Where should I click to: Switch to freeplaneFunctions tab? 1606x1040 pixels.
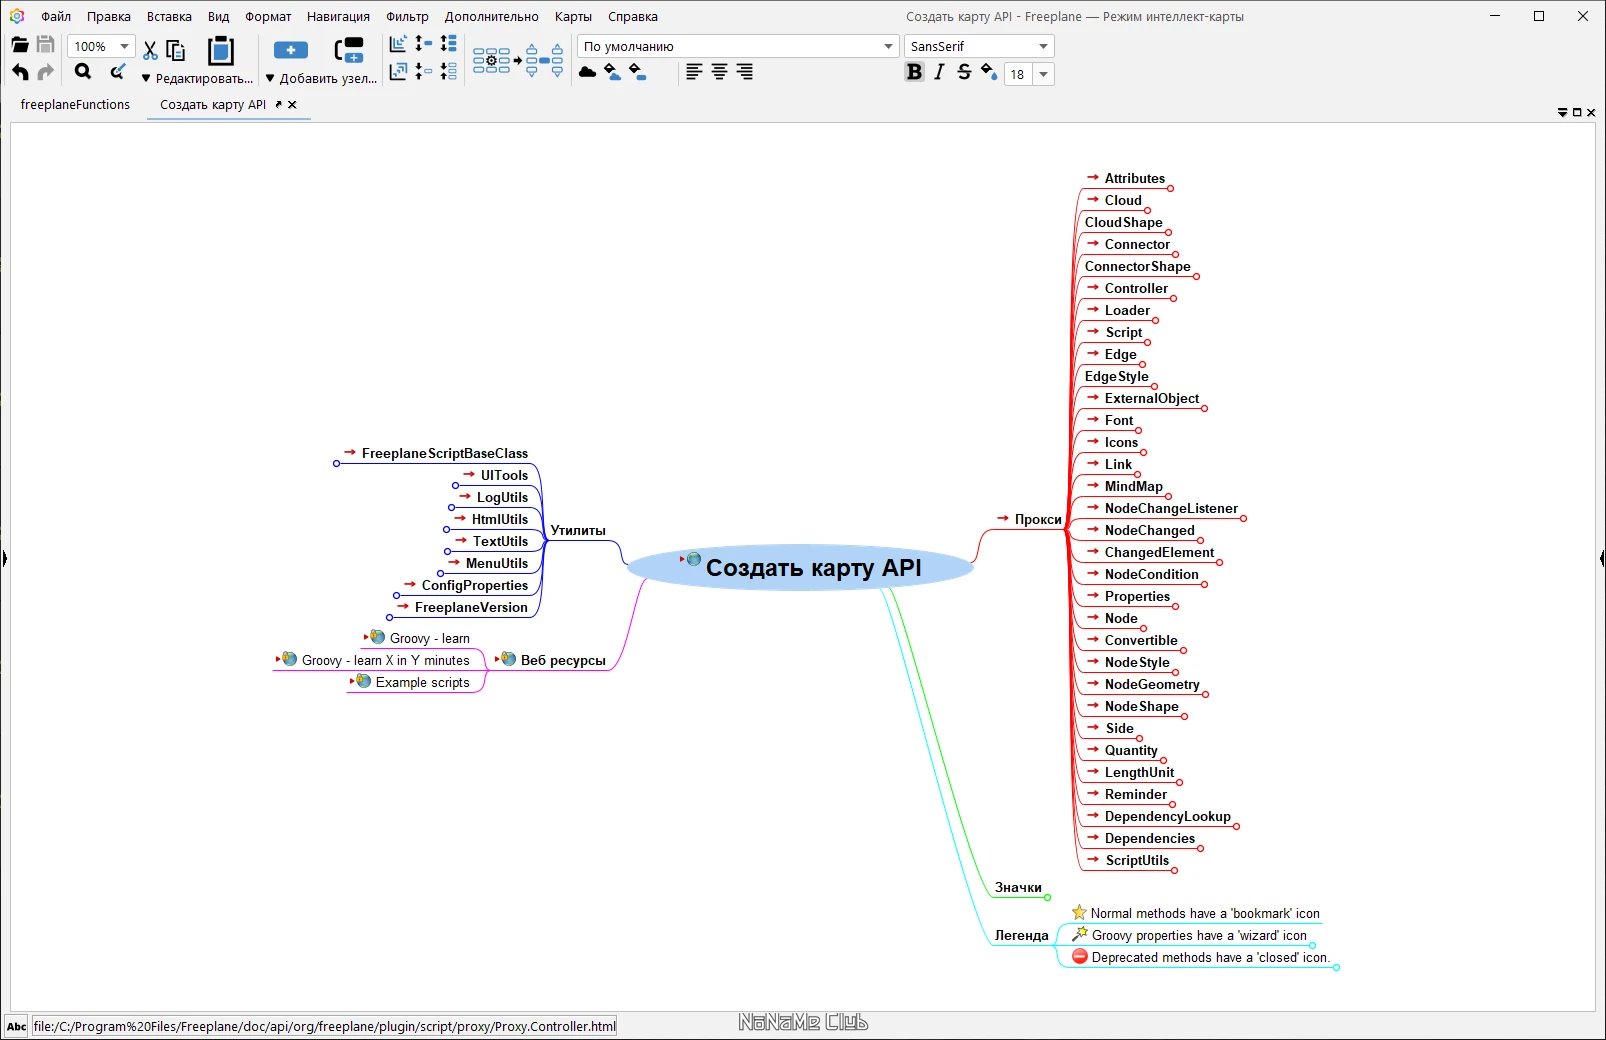pyautogui.click(x=75, y=104)
